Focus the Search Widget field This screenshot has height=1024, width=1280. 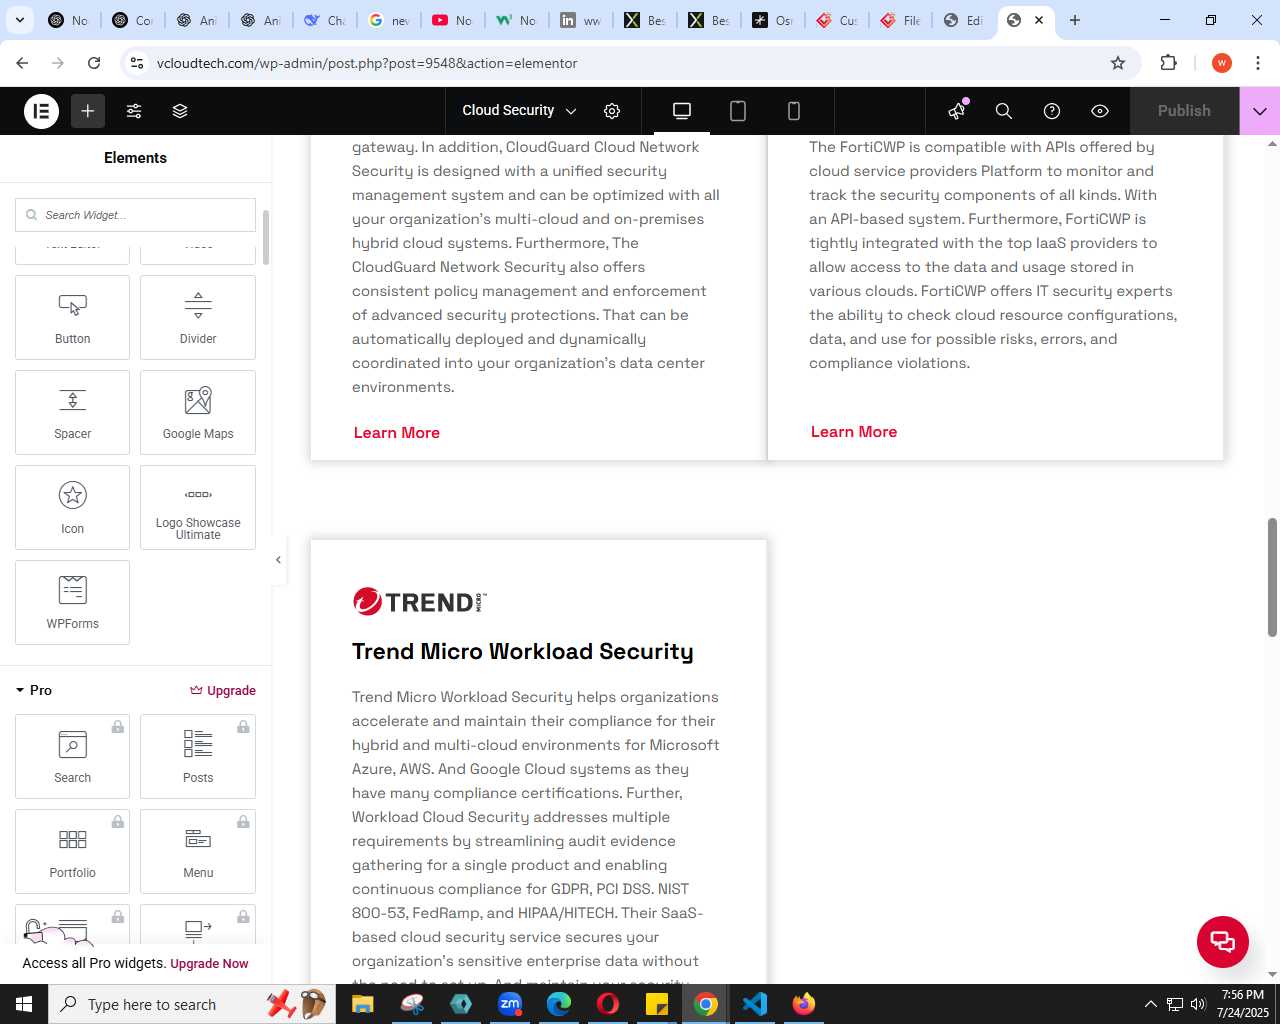[x=135, y=215]
